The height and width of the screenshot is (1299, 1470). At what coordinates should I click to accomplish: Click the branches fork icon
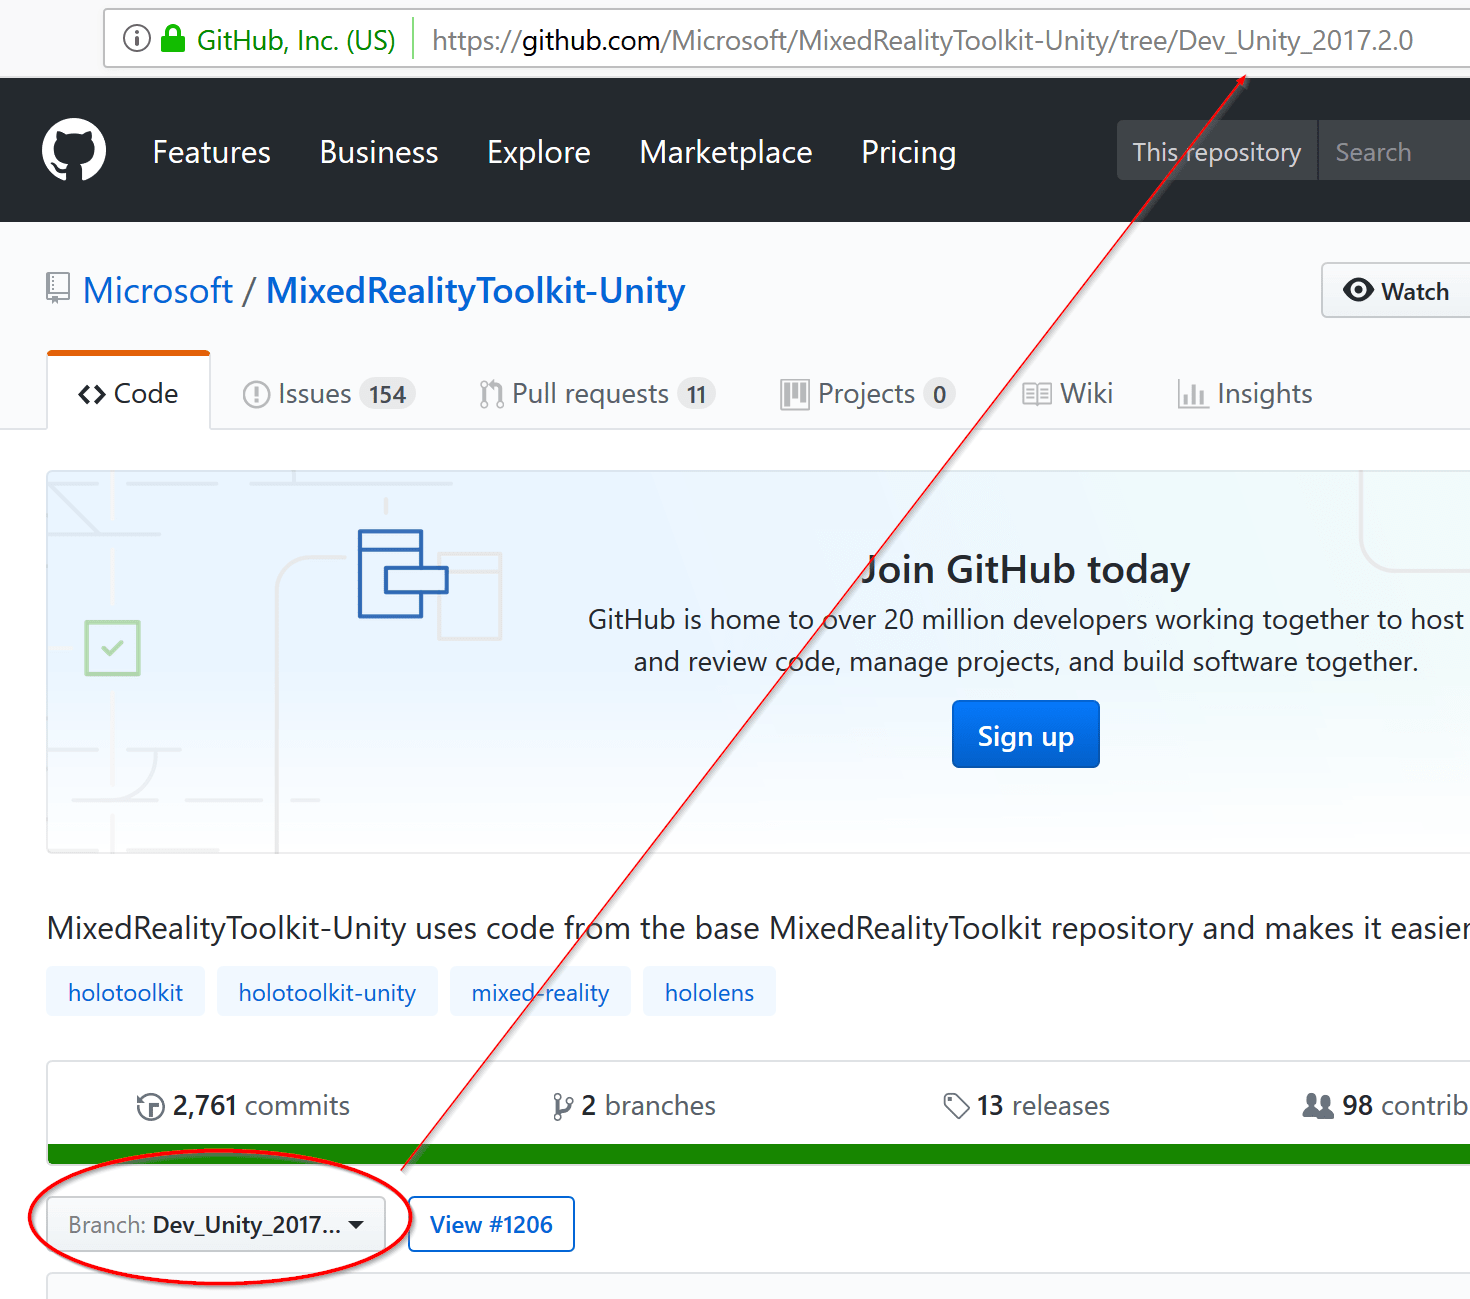(562, 1106)
